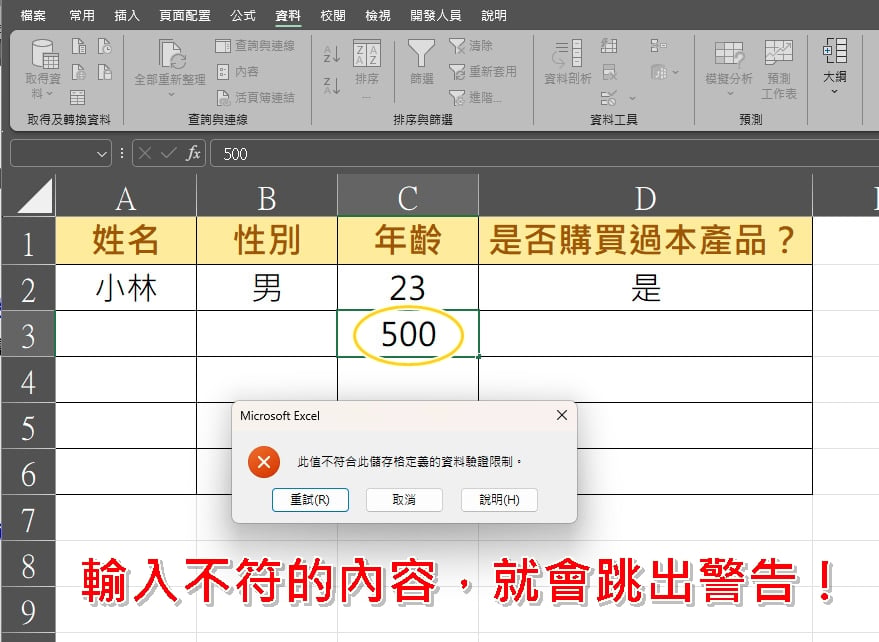879x642 pixels.
Task: Expand the 大綱 outline group
Action: tap(835, 66)
